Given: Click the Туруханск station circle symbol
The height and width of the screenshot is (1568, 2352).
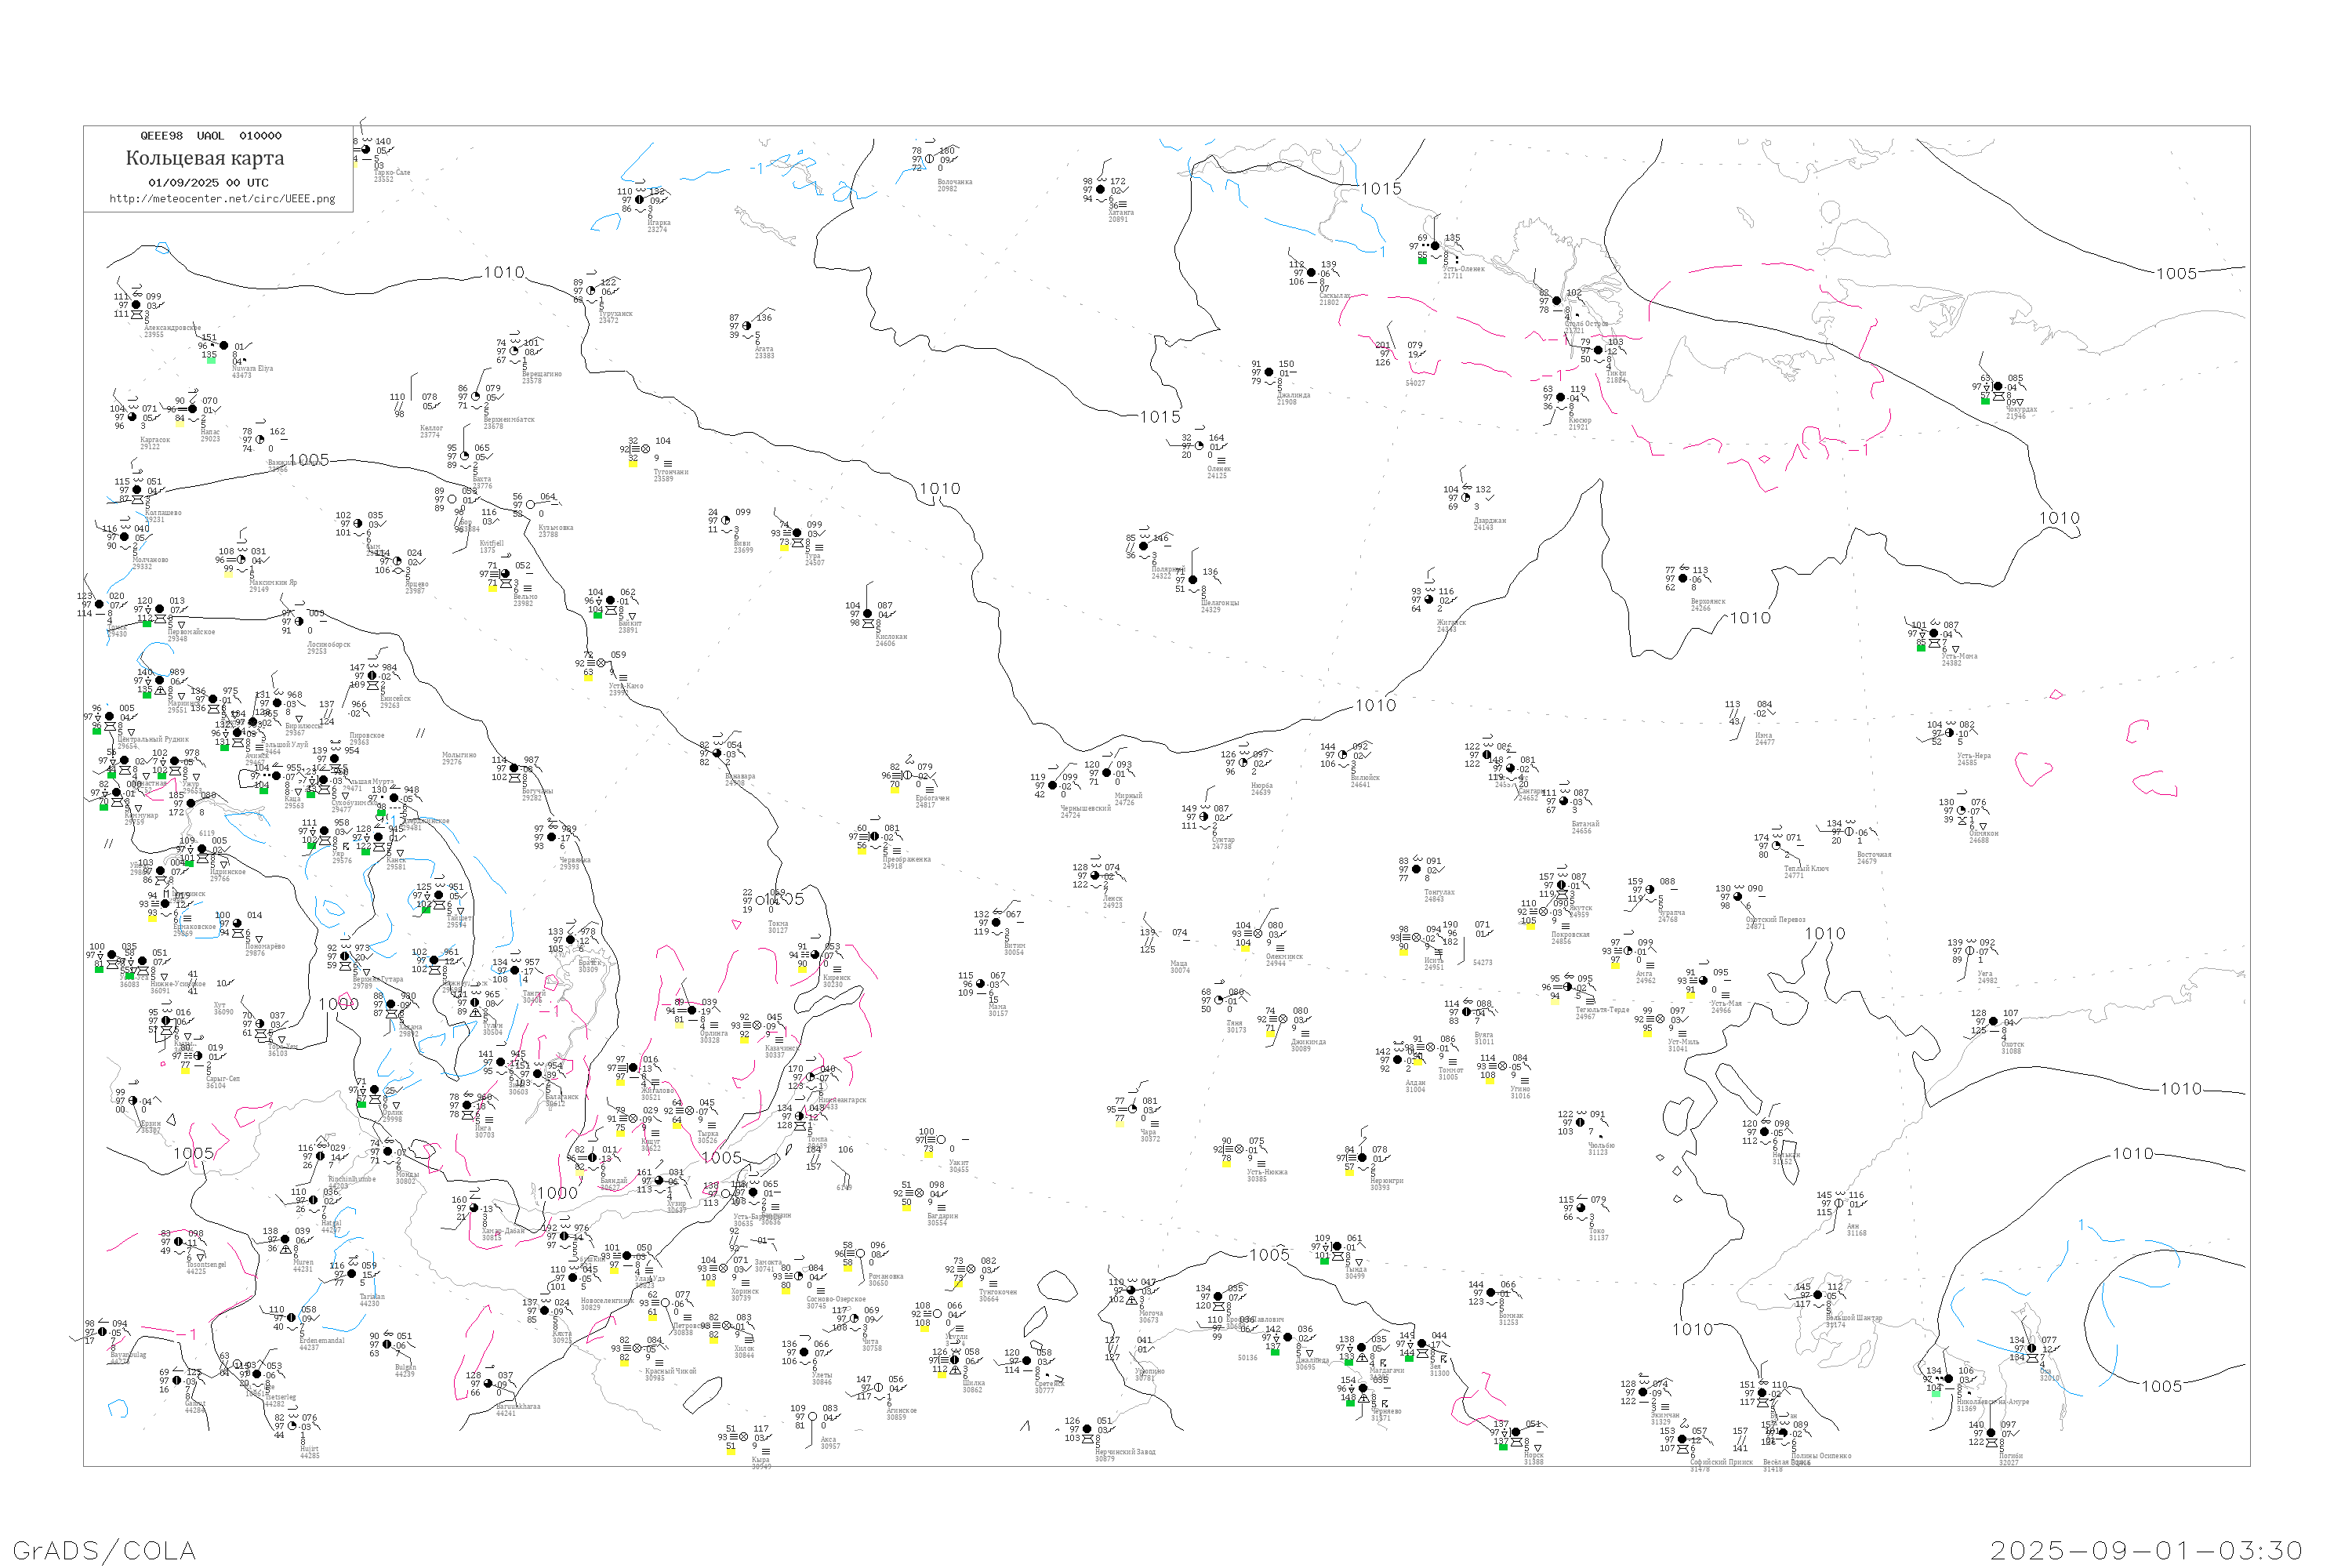Looking at the screenshot, I should click(591, 291).
